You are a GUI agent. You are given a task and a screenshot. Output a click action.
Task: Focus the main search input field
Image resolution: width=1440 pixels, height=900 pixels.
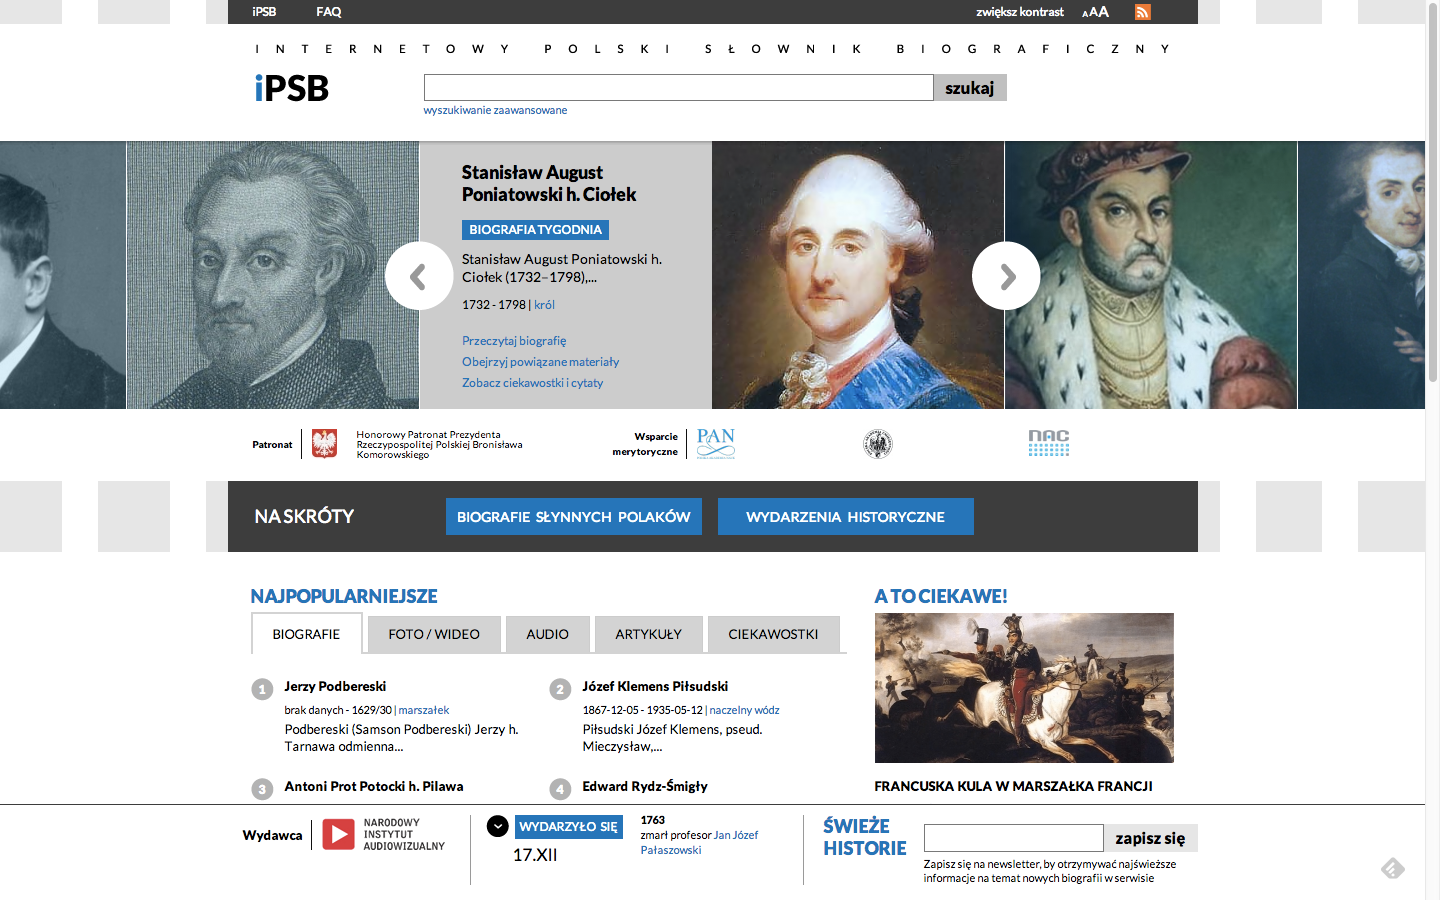click(x=678, y=88)
